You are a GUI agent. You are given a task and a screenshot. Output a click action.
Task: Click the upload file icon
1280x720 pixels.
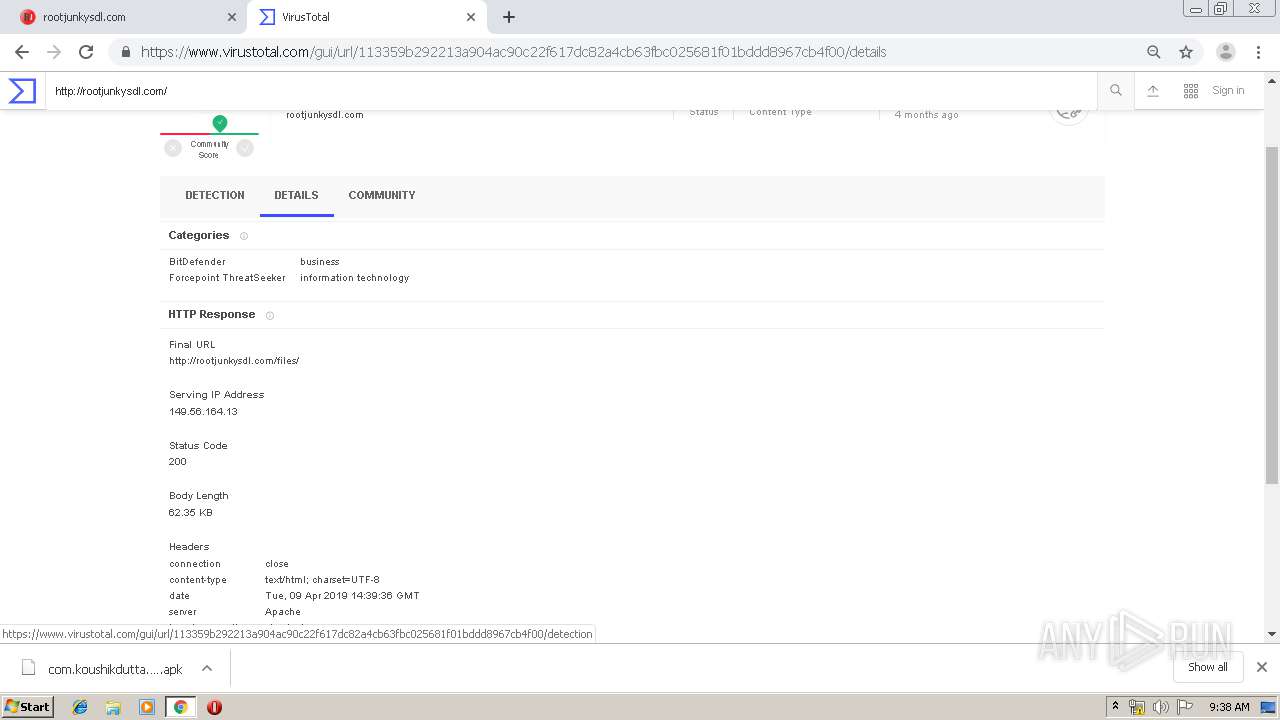click(x=1153, y=91)
